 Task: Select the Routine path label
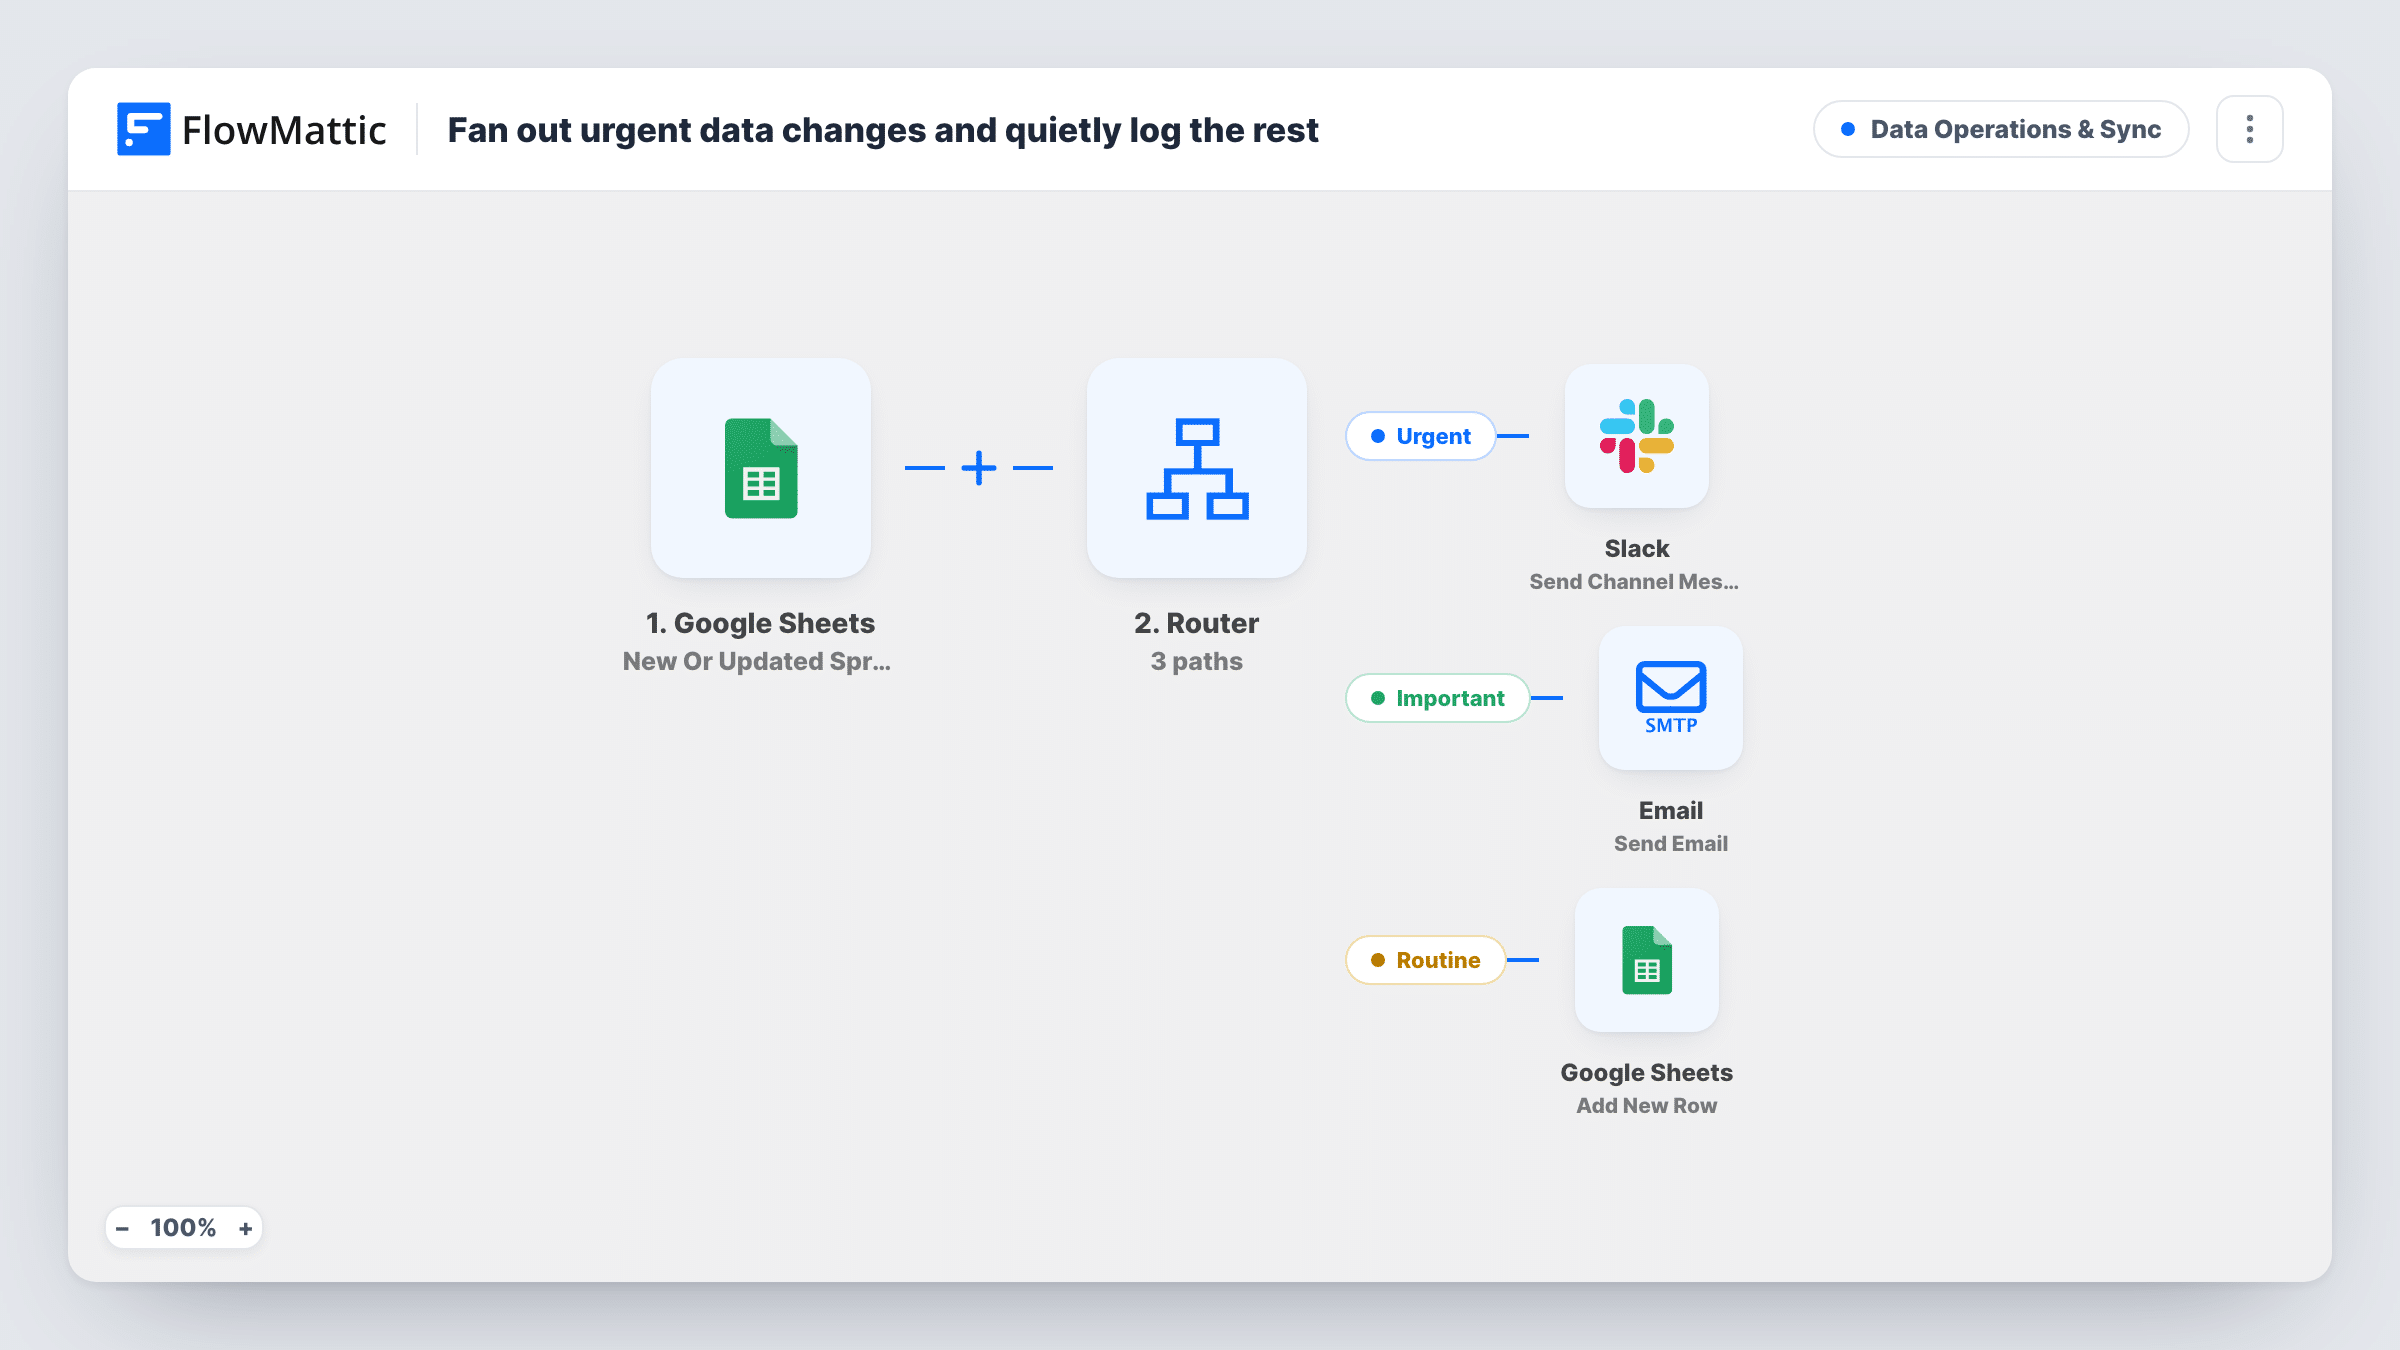tap(1426, 960)
